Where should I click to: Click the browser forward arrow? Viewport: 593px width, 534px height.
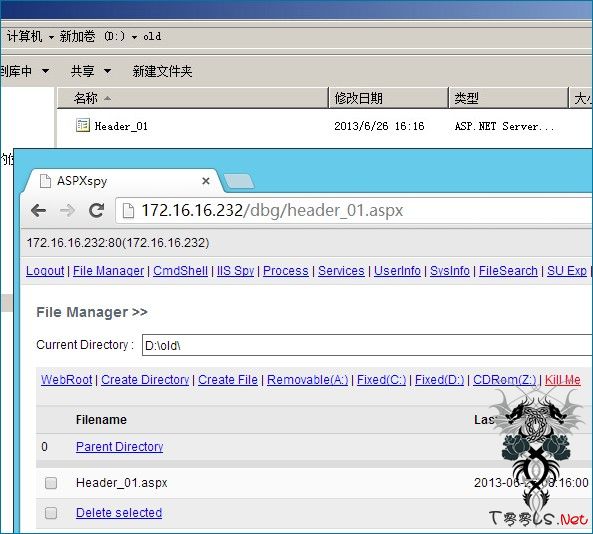coord(68,210)
